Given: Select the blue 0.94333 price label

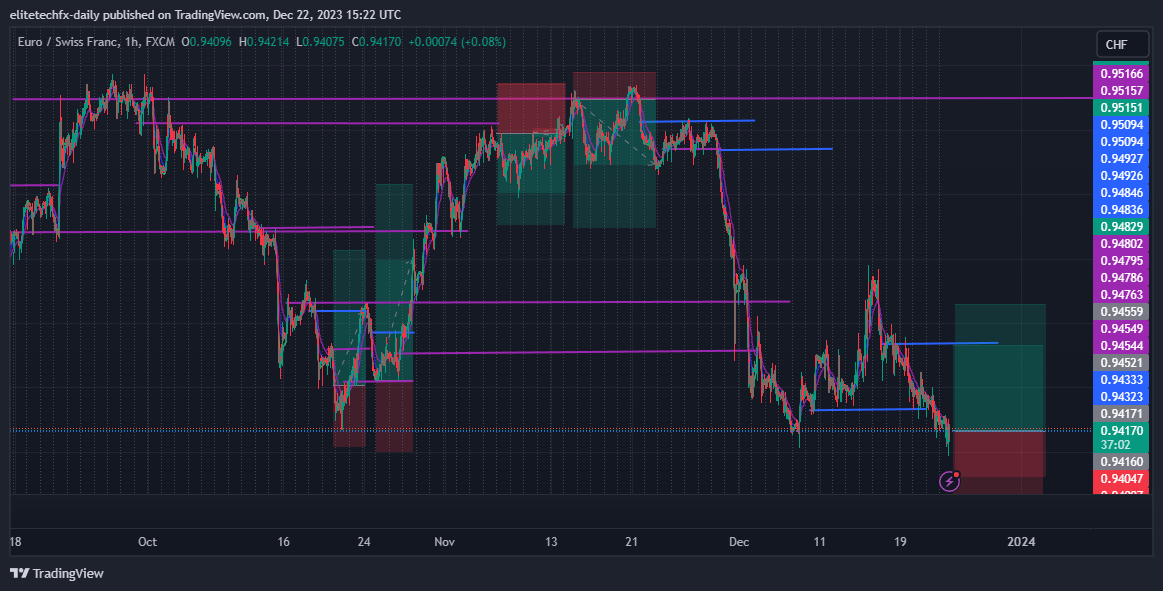Looking at the screenshot, I should coord(1121,380).
